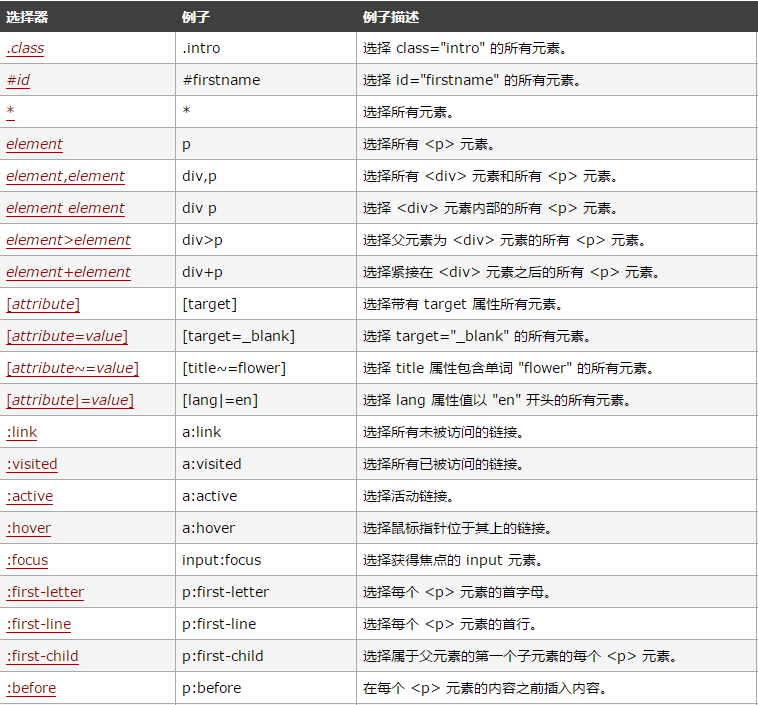Click description 选择所有元素
This screenshot has height=705, width=758.
click(x=408, y=112)
